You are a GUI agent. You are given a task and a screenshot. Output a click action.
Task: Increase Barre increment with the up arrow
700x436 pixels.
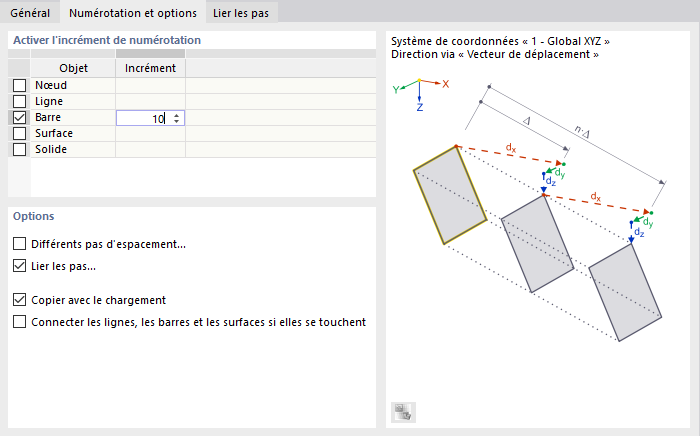click(177, 114)
